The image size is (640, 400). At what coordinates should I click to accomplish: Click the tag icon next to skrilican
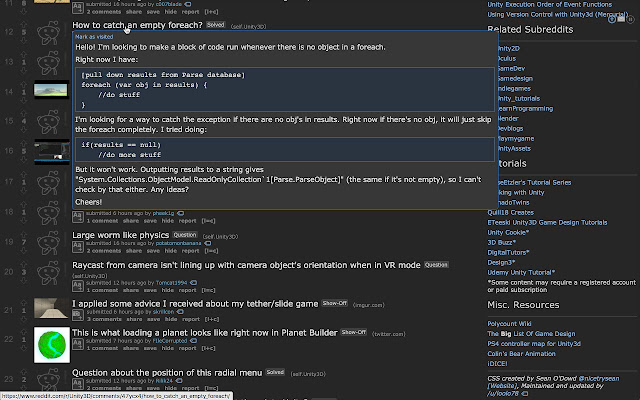[x=180, y=312]
